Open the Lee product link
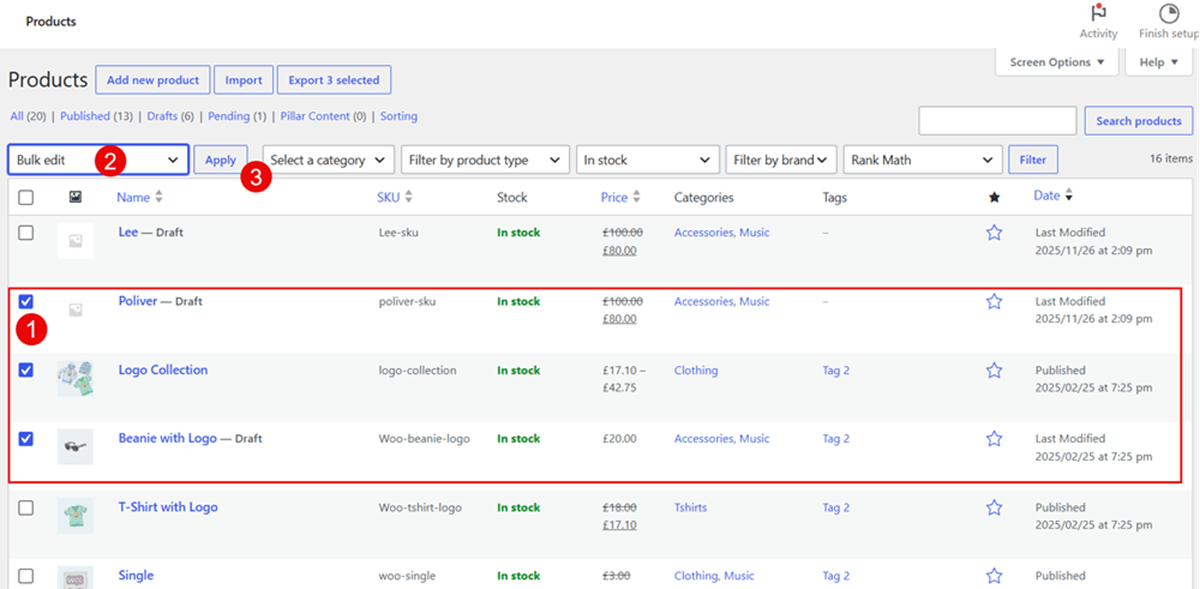Screen dimensions: 1200x589 click(128, 232)
